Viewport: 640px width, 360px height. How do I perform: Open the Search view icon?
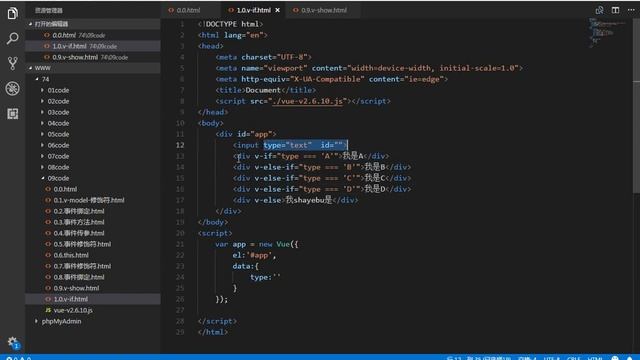[x=12, y=38]
